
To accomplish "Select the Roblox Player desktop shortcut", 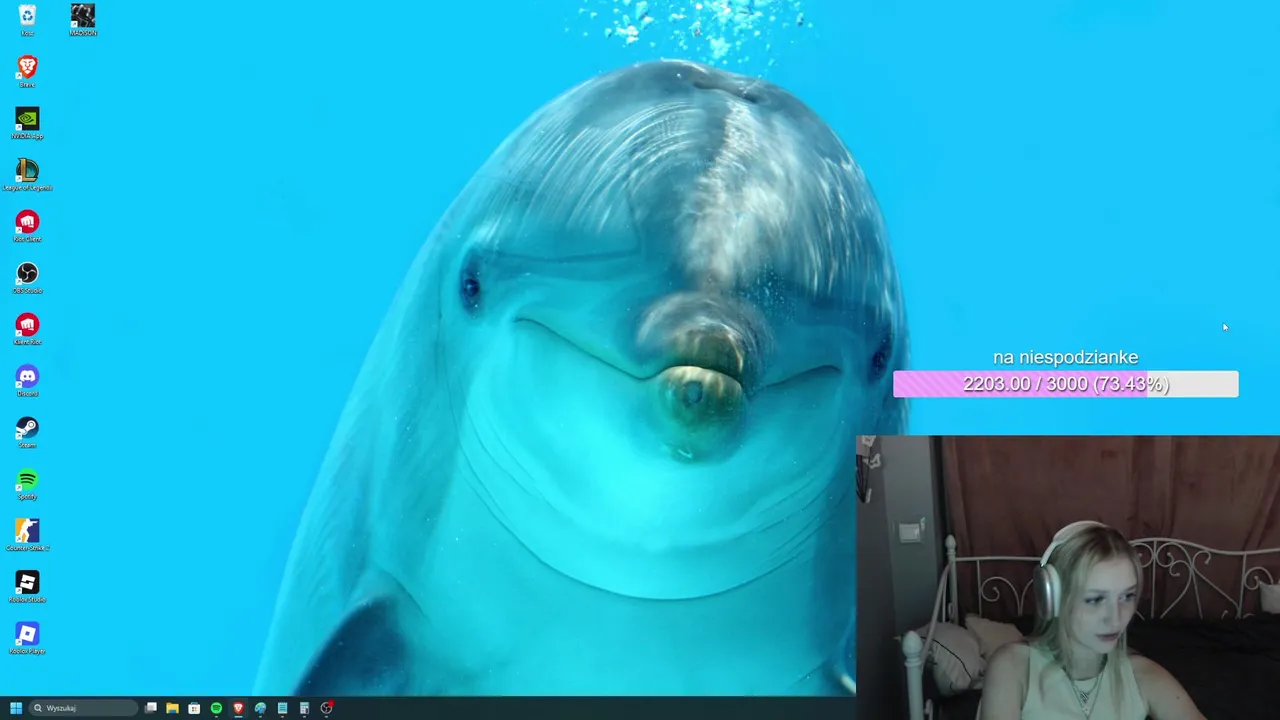I will coord(27,638).
